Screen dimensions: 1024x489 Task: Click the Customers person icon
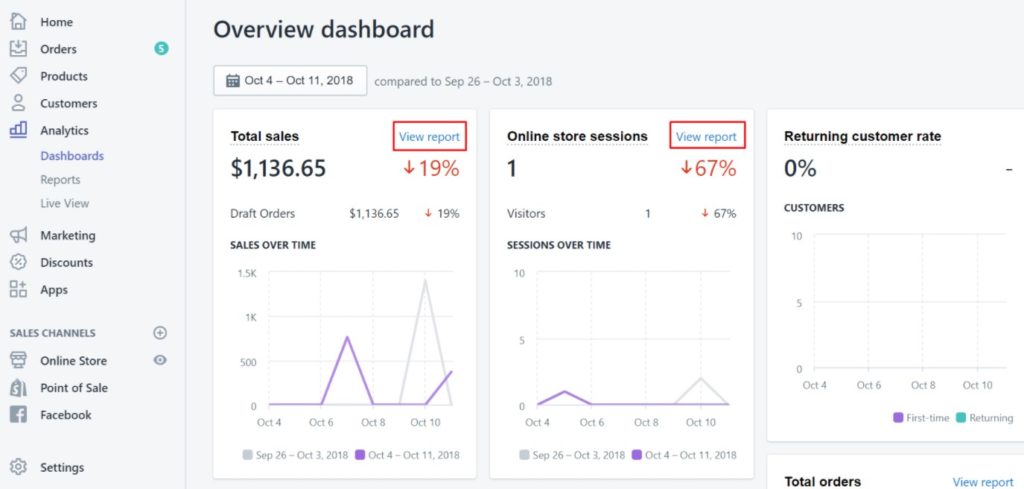(18, 103)
